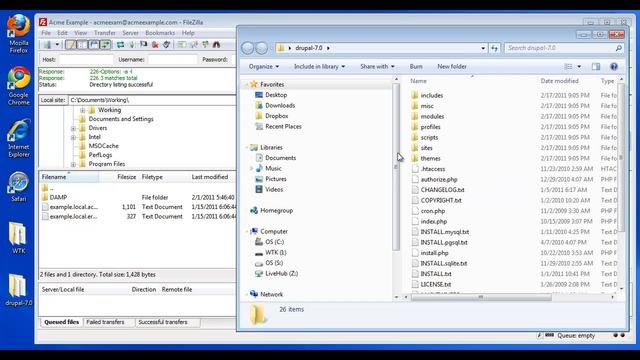Image resolution: width=640 pixels, height=360 pixels.
Task: Expand the Drivers folder in FileZilla tree
Action: pyautogui.click(x=73, y=128)
